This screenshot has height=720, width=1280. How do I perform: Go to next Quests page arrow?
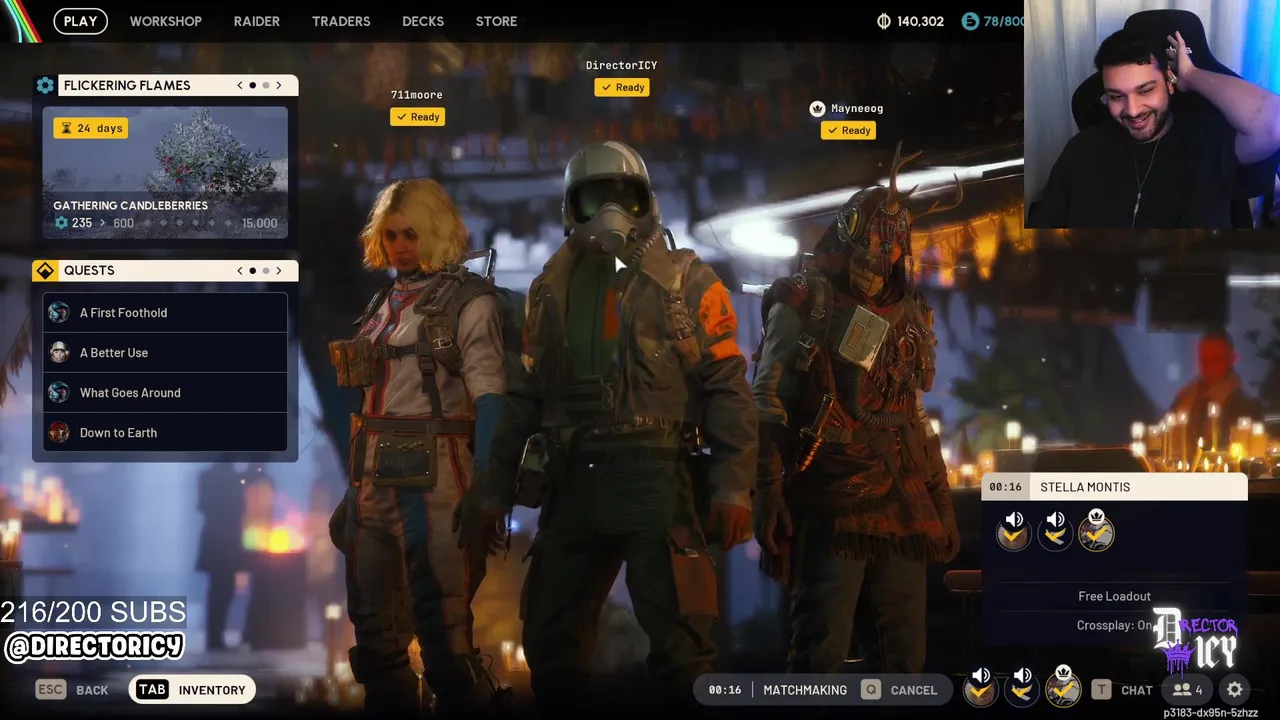pos(279,271)
